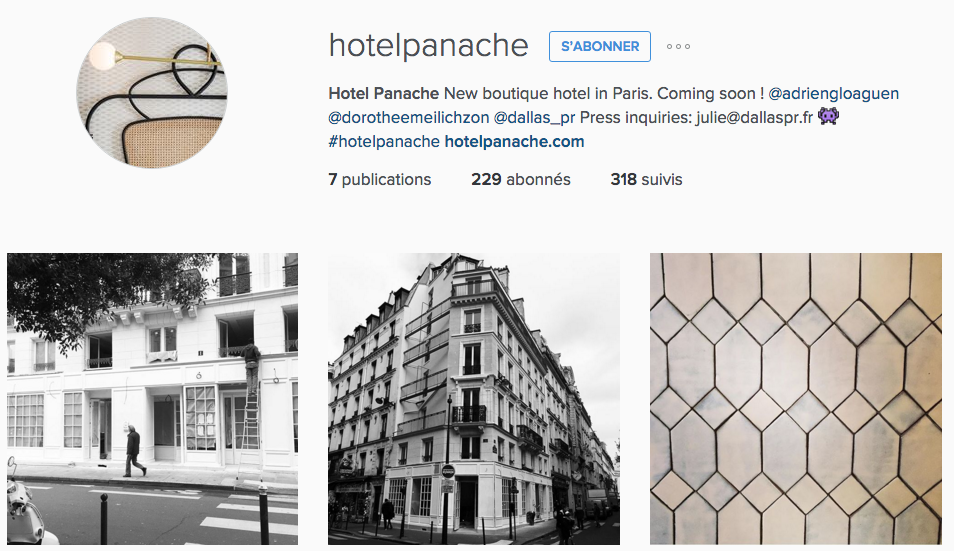Visit the hotelpanache.com website link
954x551 pixels.
point(514,142)
